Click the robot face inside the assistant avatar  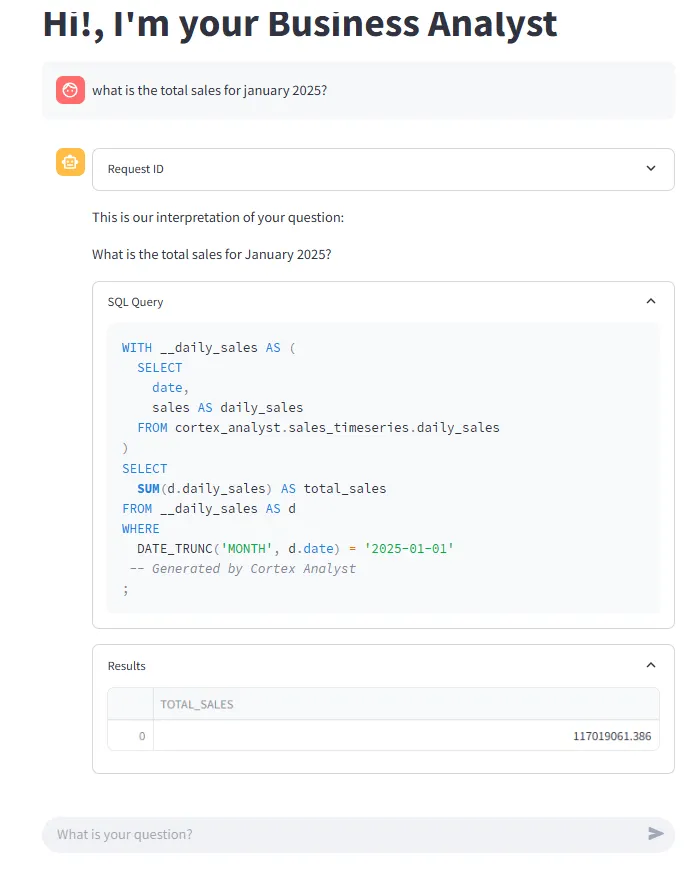[x=69, y=162]
